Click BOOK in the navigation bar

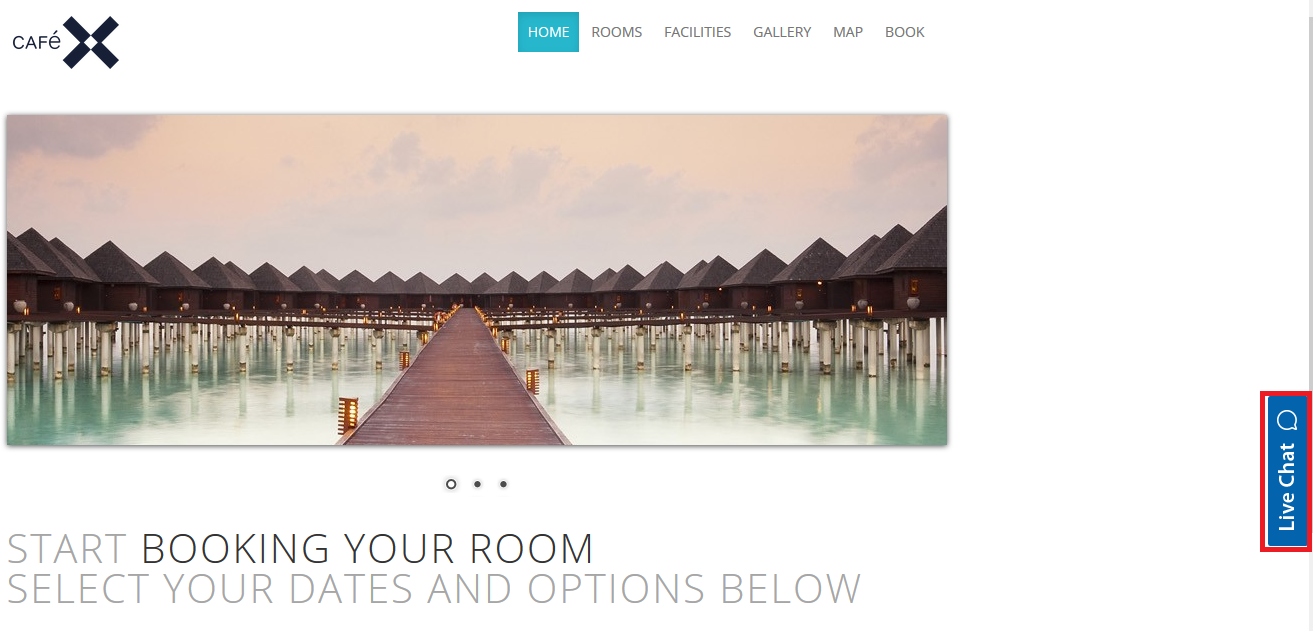905,32
